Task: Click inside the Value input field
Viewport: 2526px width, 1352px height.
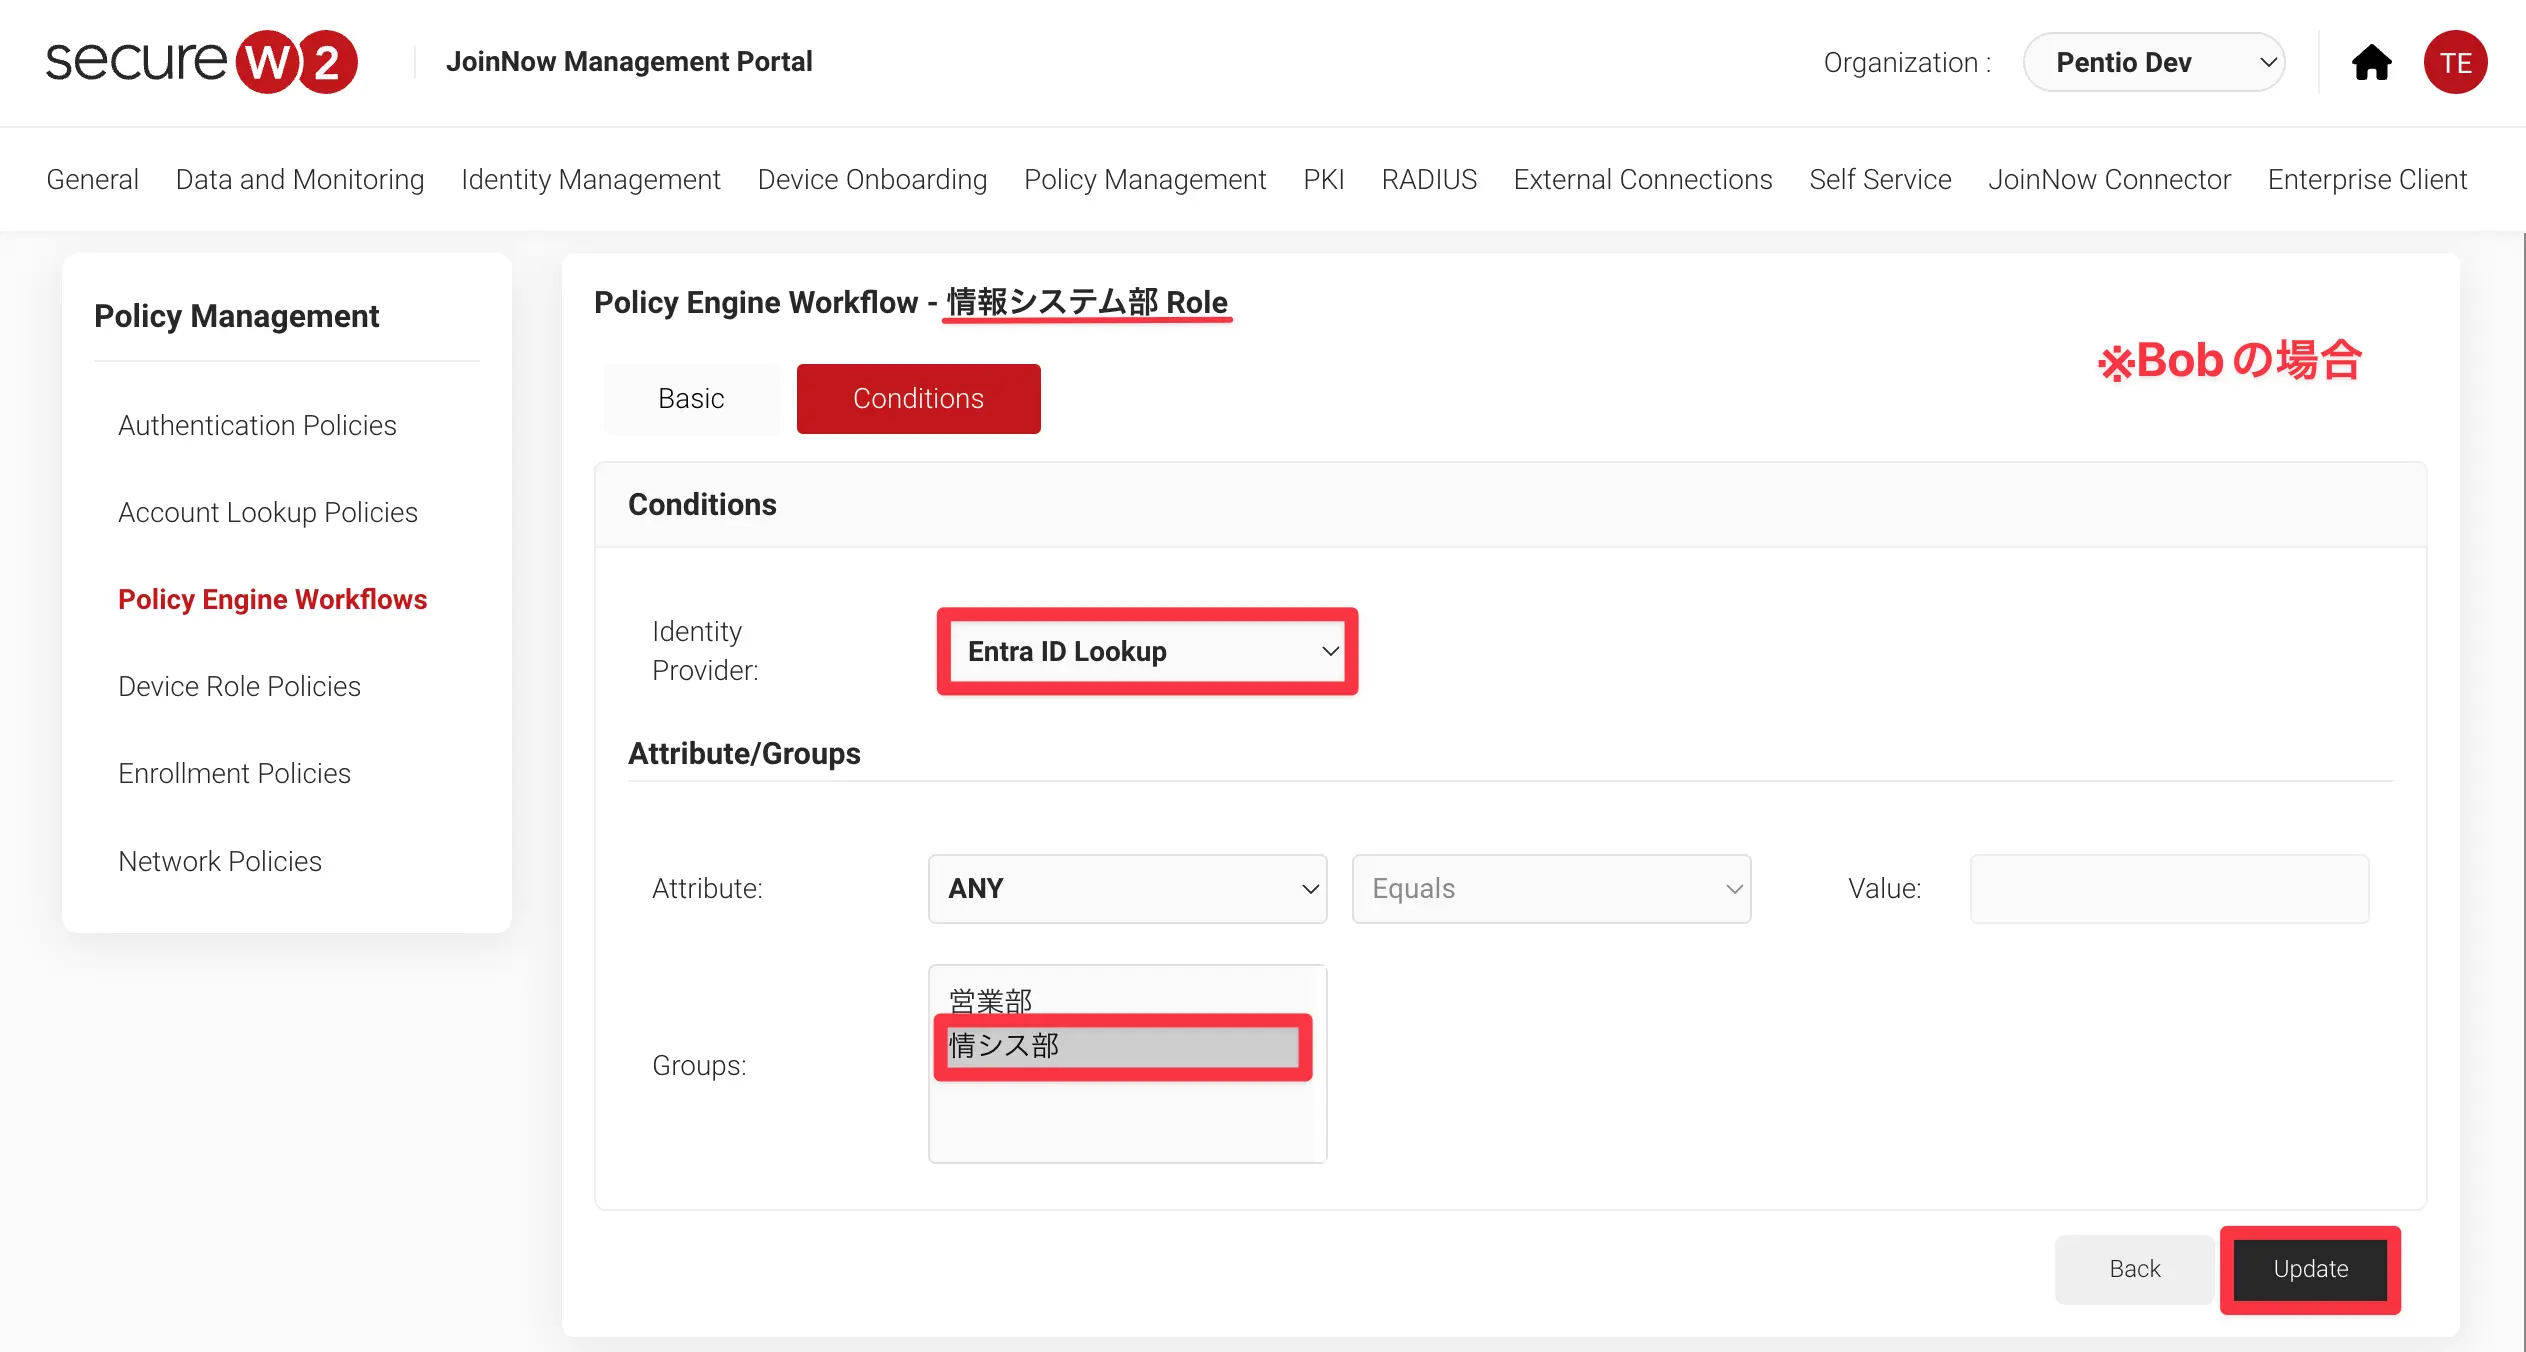Action: (x=2168, y=889)
